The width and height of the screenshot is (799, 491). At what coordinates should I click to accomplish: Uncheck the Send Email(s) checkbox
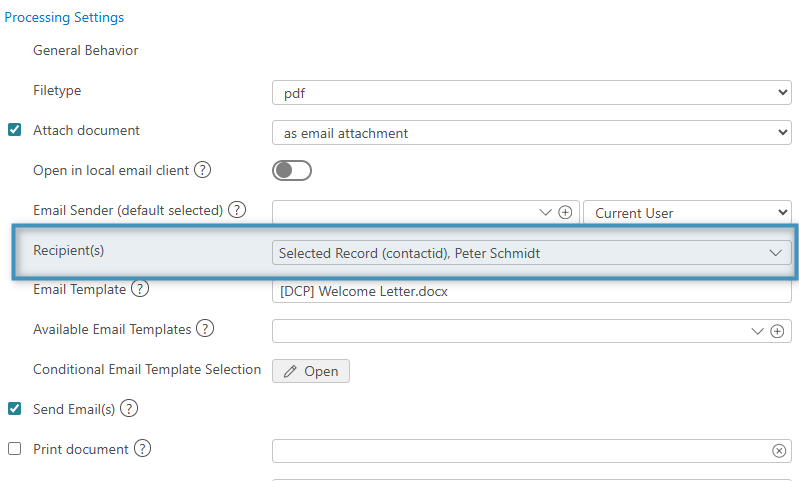click(15, 408)
